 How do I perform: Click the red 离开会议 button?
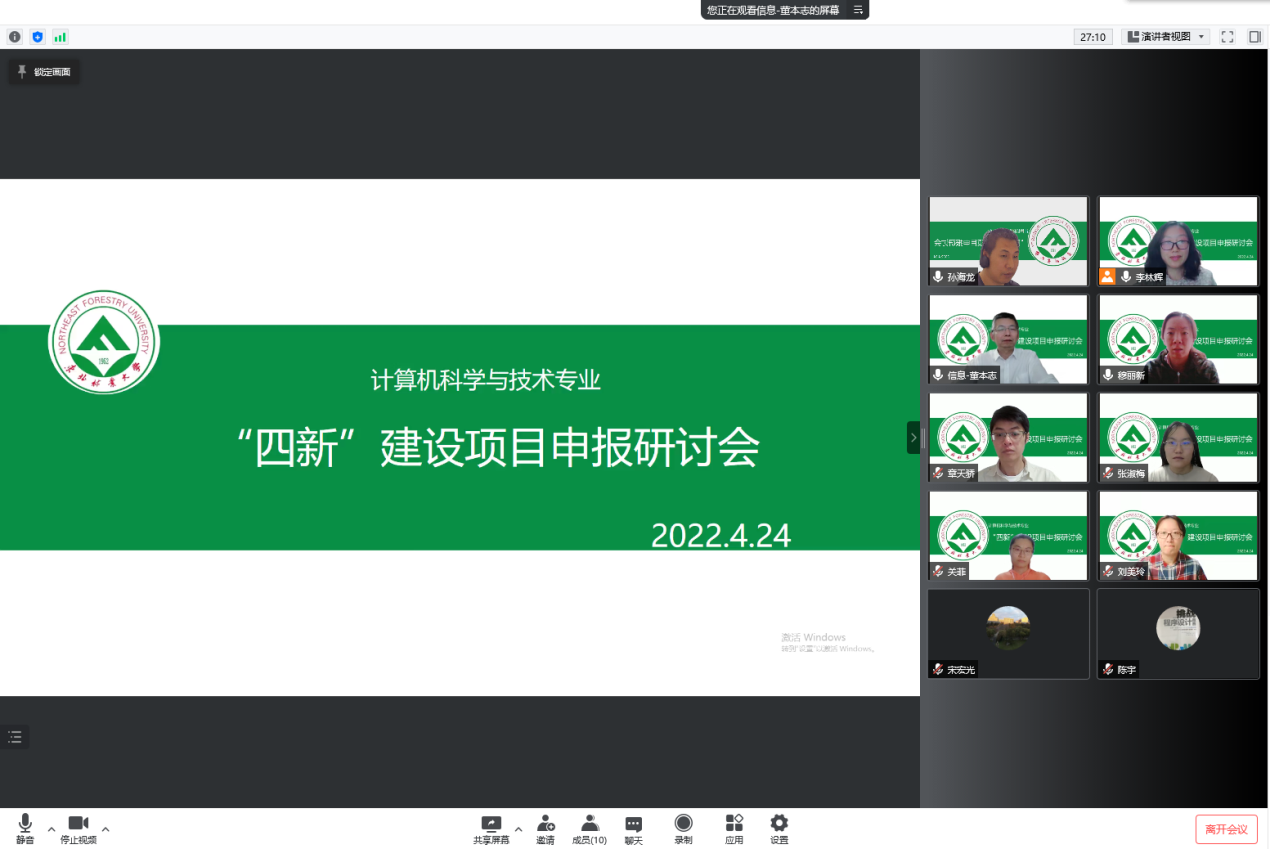(1226, 829)
